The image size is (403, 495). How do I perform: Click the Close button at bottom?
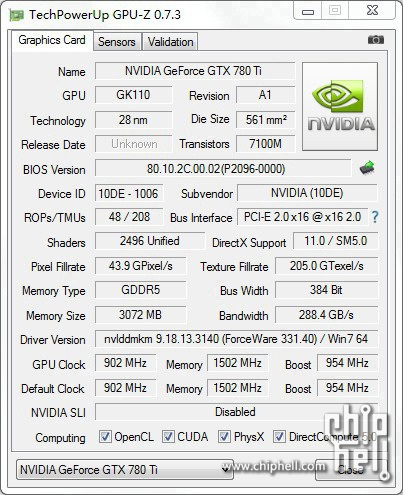pos(351,470)
